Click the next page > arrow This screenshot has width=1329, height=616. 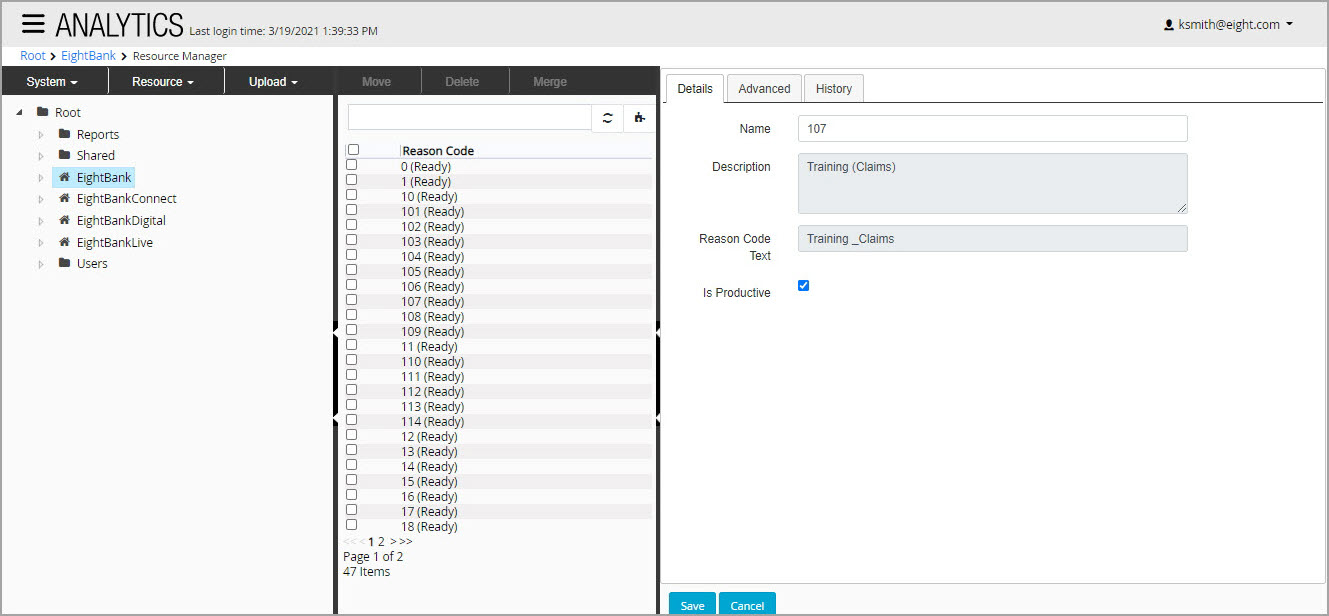coord(393,541)
